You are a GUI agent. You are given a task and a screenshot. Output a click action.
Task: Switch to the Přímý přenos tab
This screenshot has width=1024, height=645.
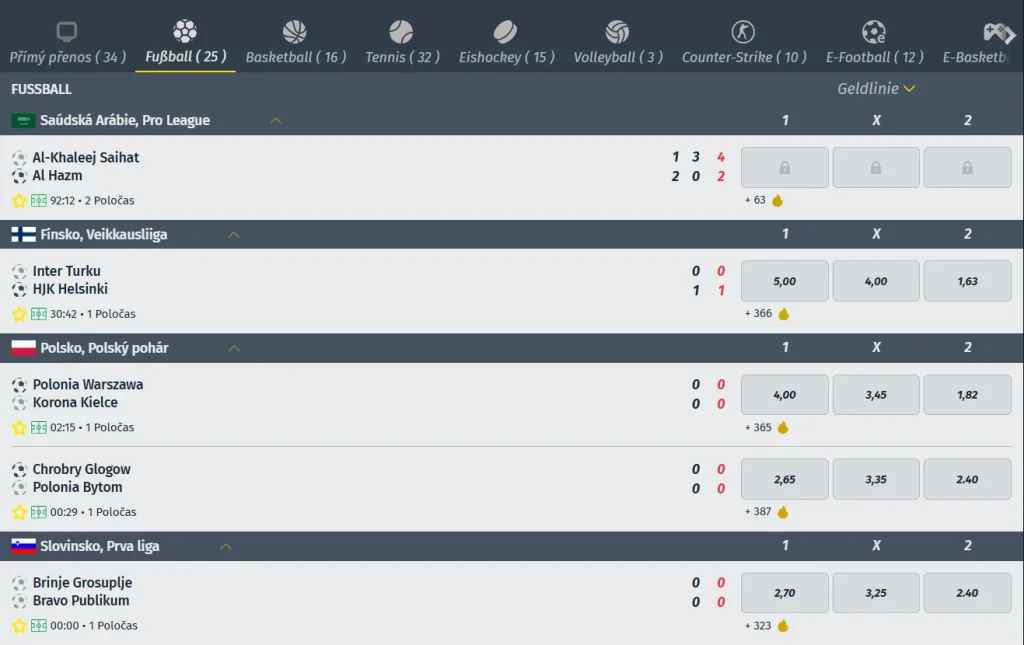pyautogui.click(x=67, y=43)
